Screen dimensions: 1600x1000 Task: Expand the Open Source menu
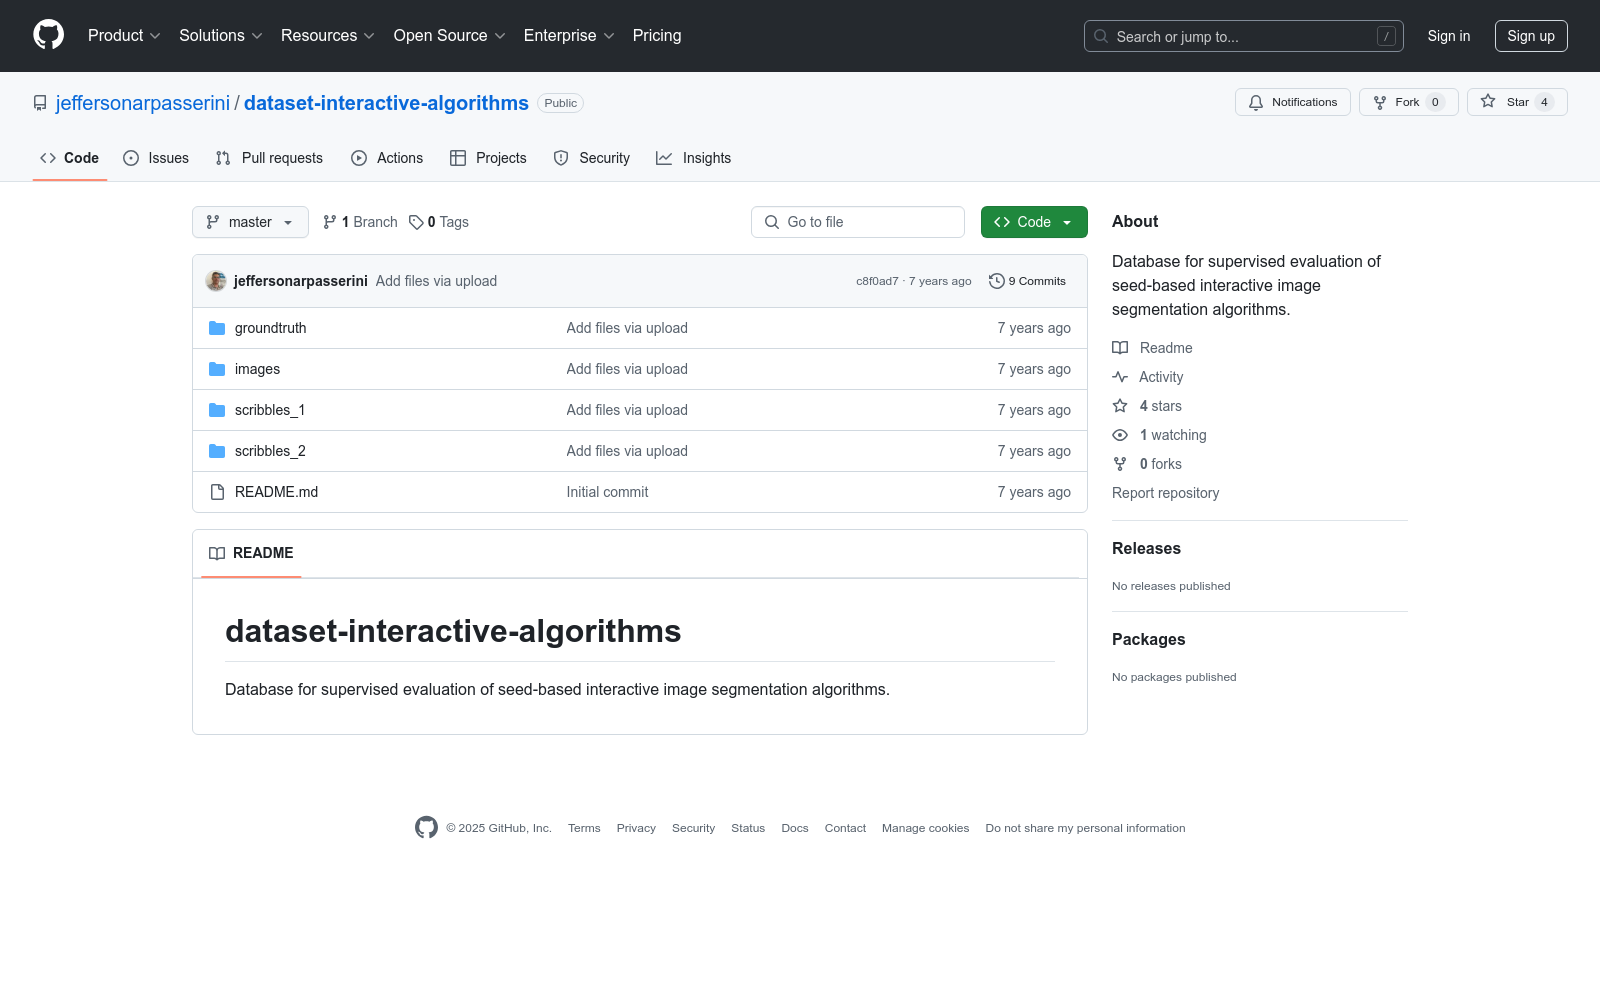(450, 36)
